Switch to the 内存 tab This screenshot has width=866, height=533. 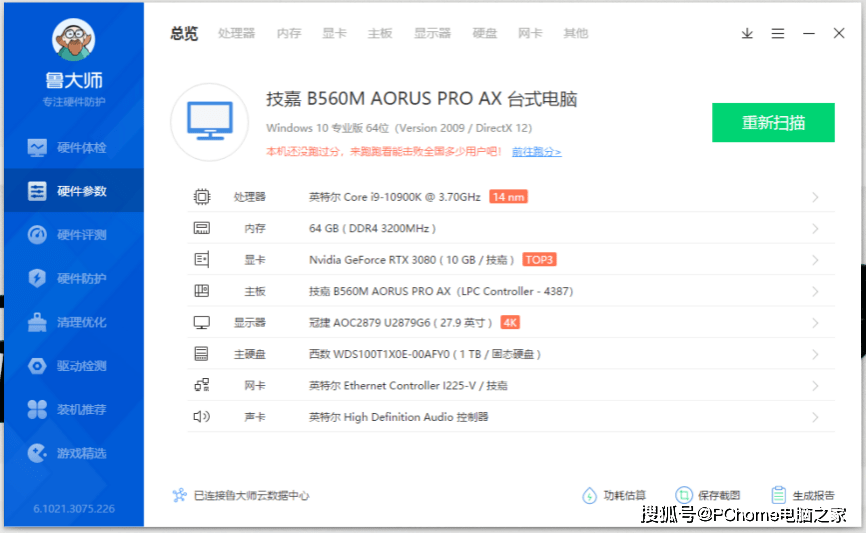(x=289, y=34)
